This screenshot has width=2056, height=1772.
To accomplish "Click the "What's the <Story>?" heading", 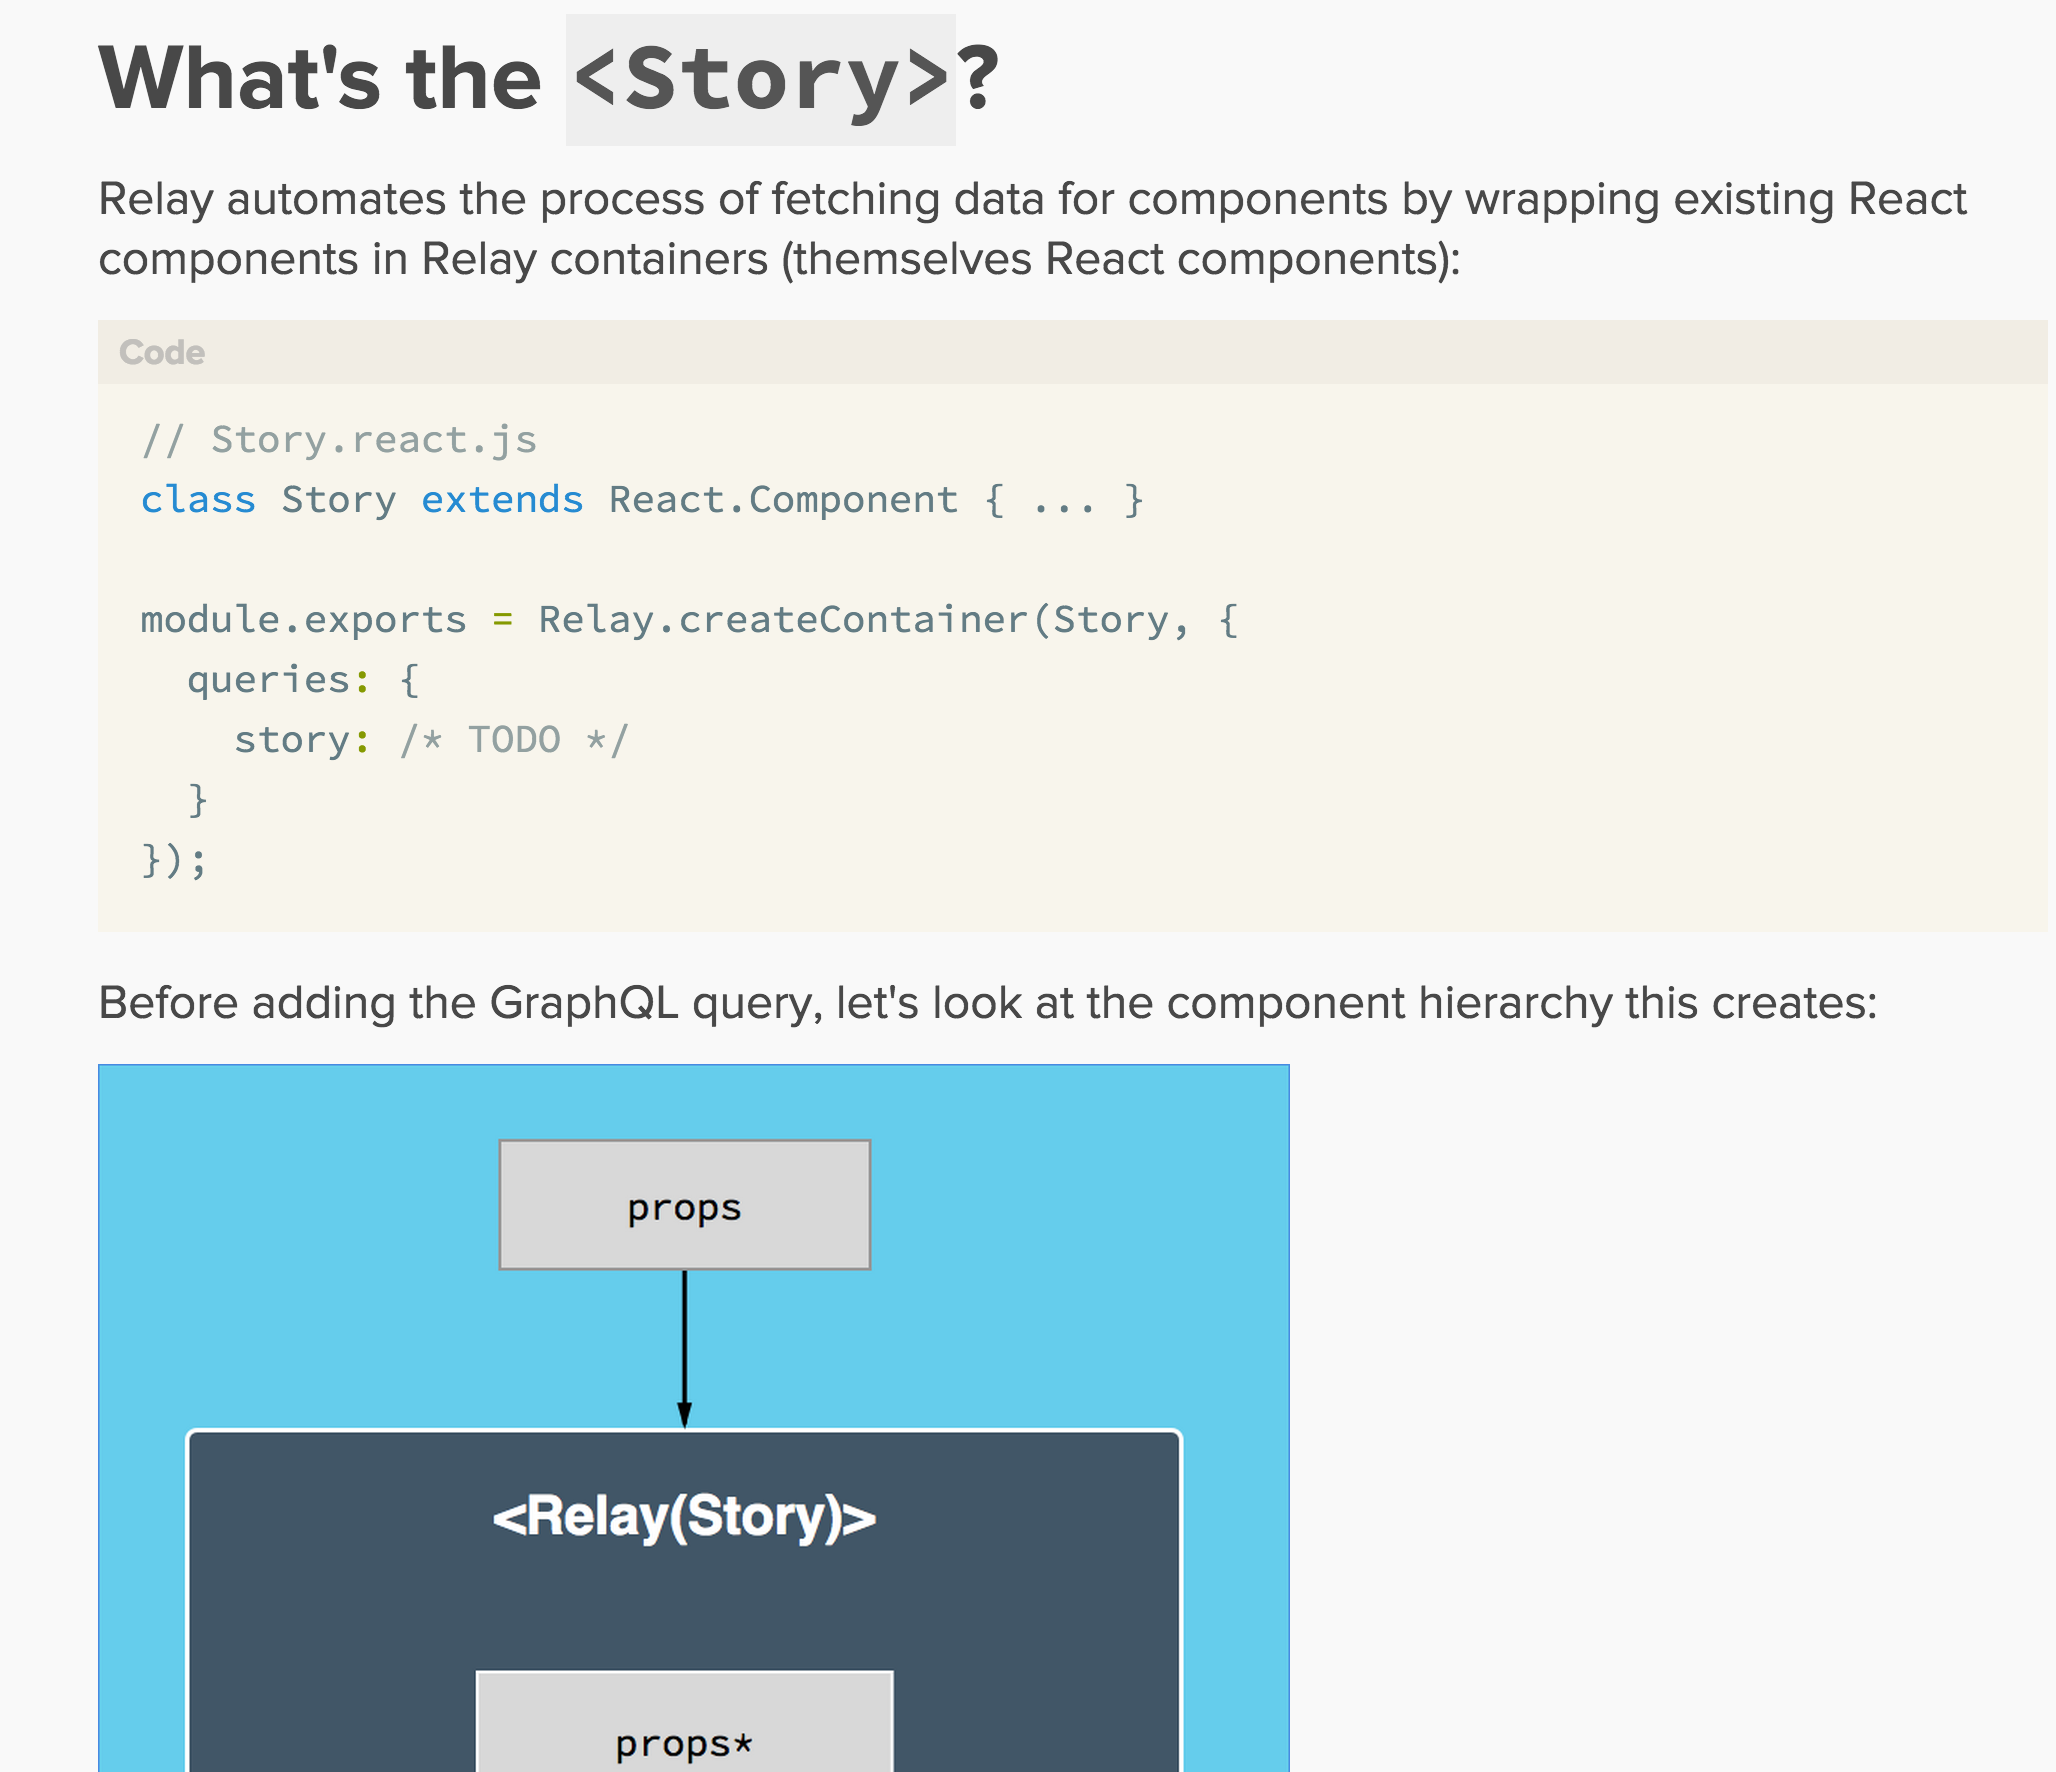I will [x=548, y=80].
